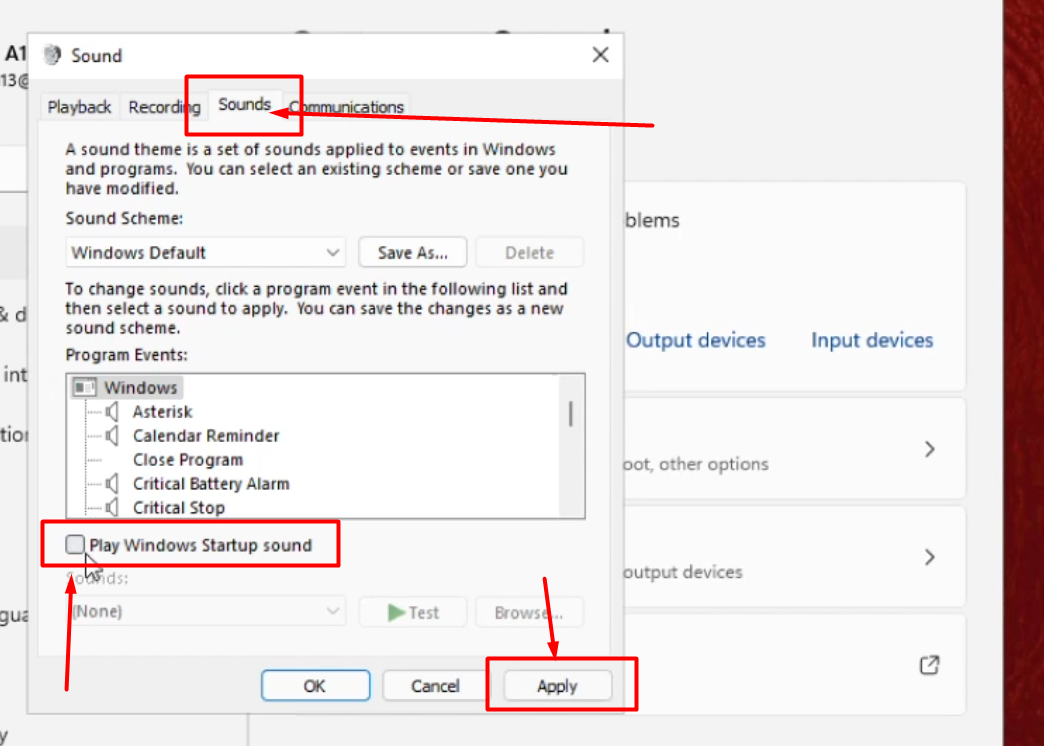Select the Calendar Reminder program event
This screenshot has height=746, width=1044.
pyautogui.click(x=206, y=436)
